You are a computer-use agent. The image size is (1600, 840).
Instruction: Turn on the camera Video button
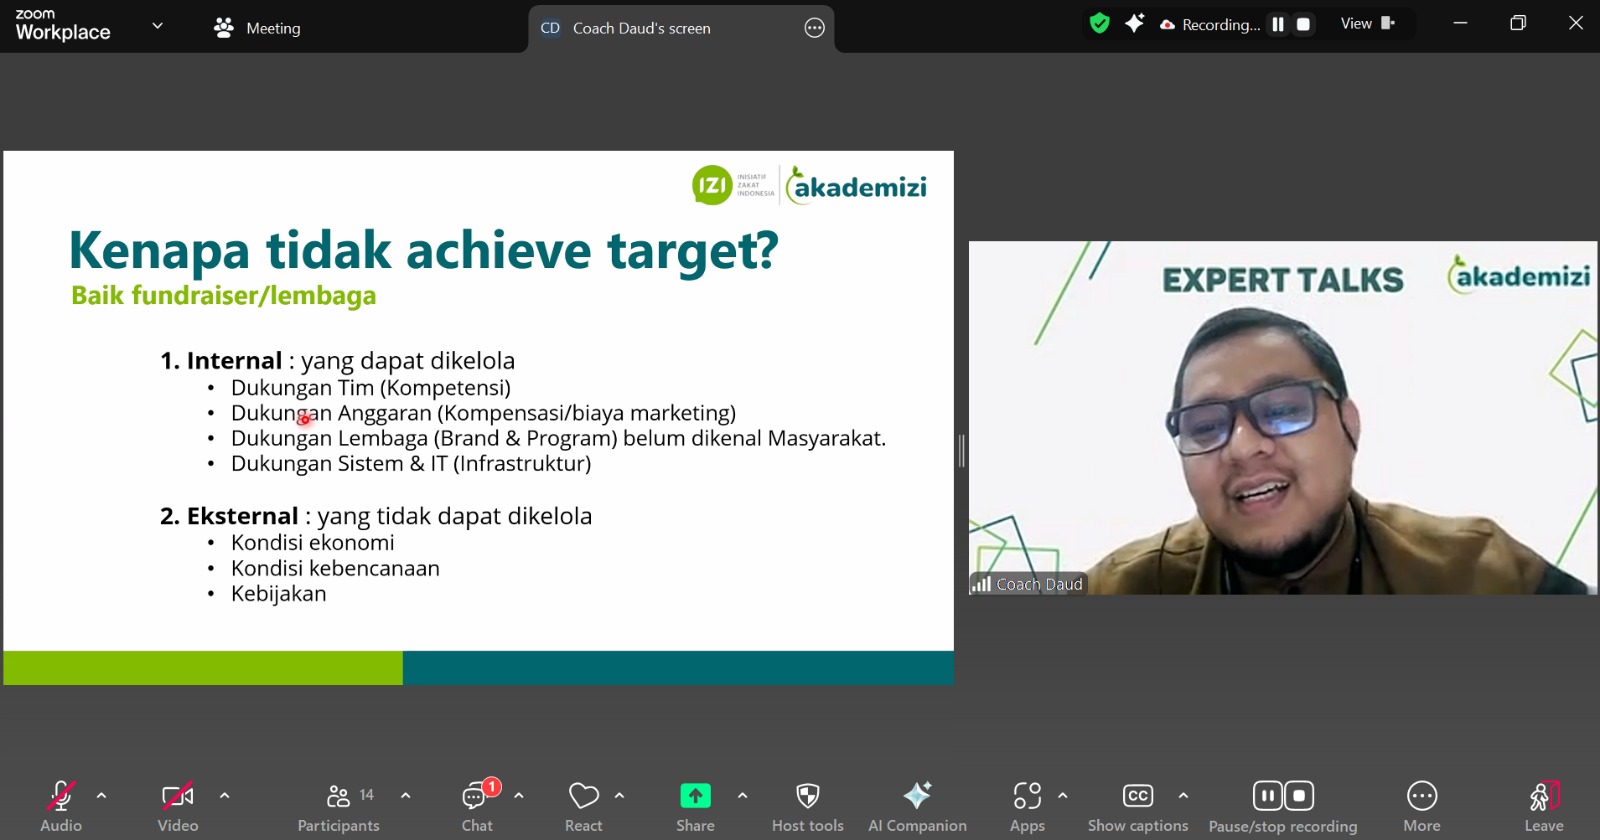[x=178, y=807]
